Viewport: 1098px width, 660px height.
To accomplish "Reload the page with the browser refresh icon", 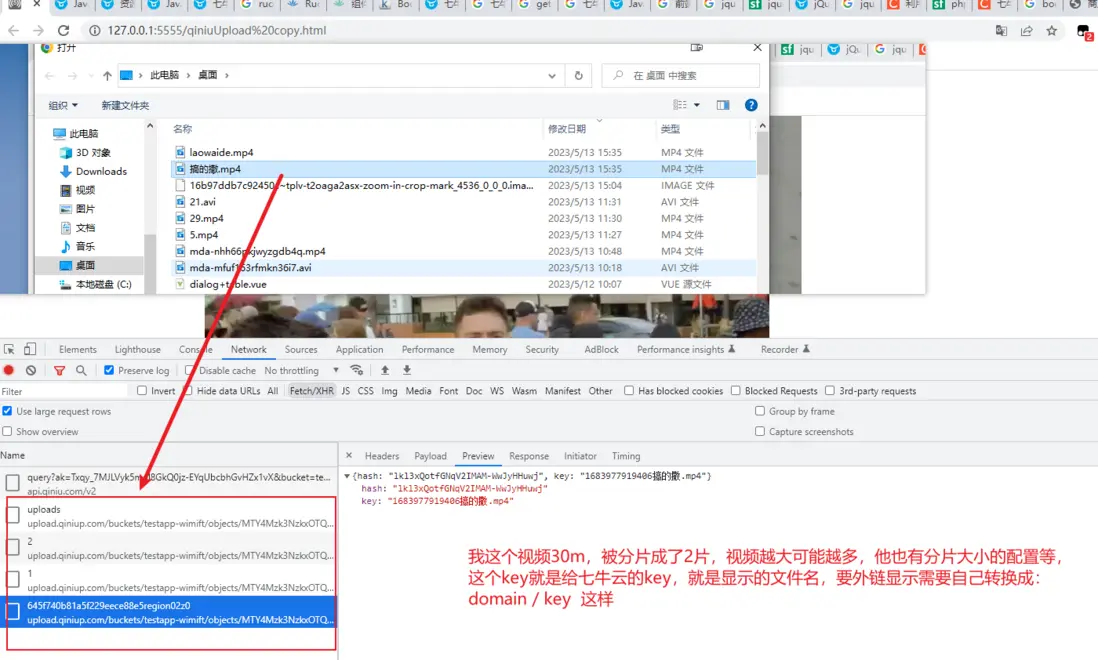I will pos(63,31).
